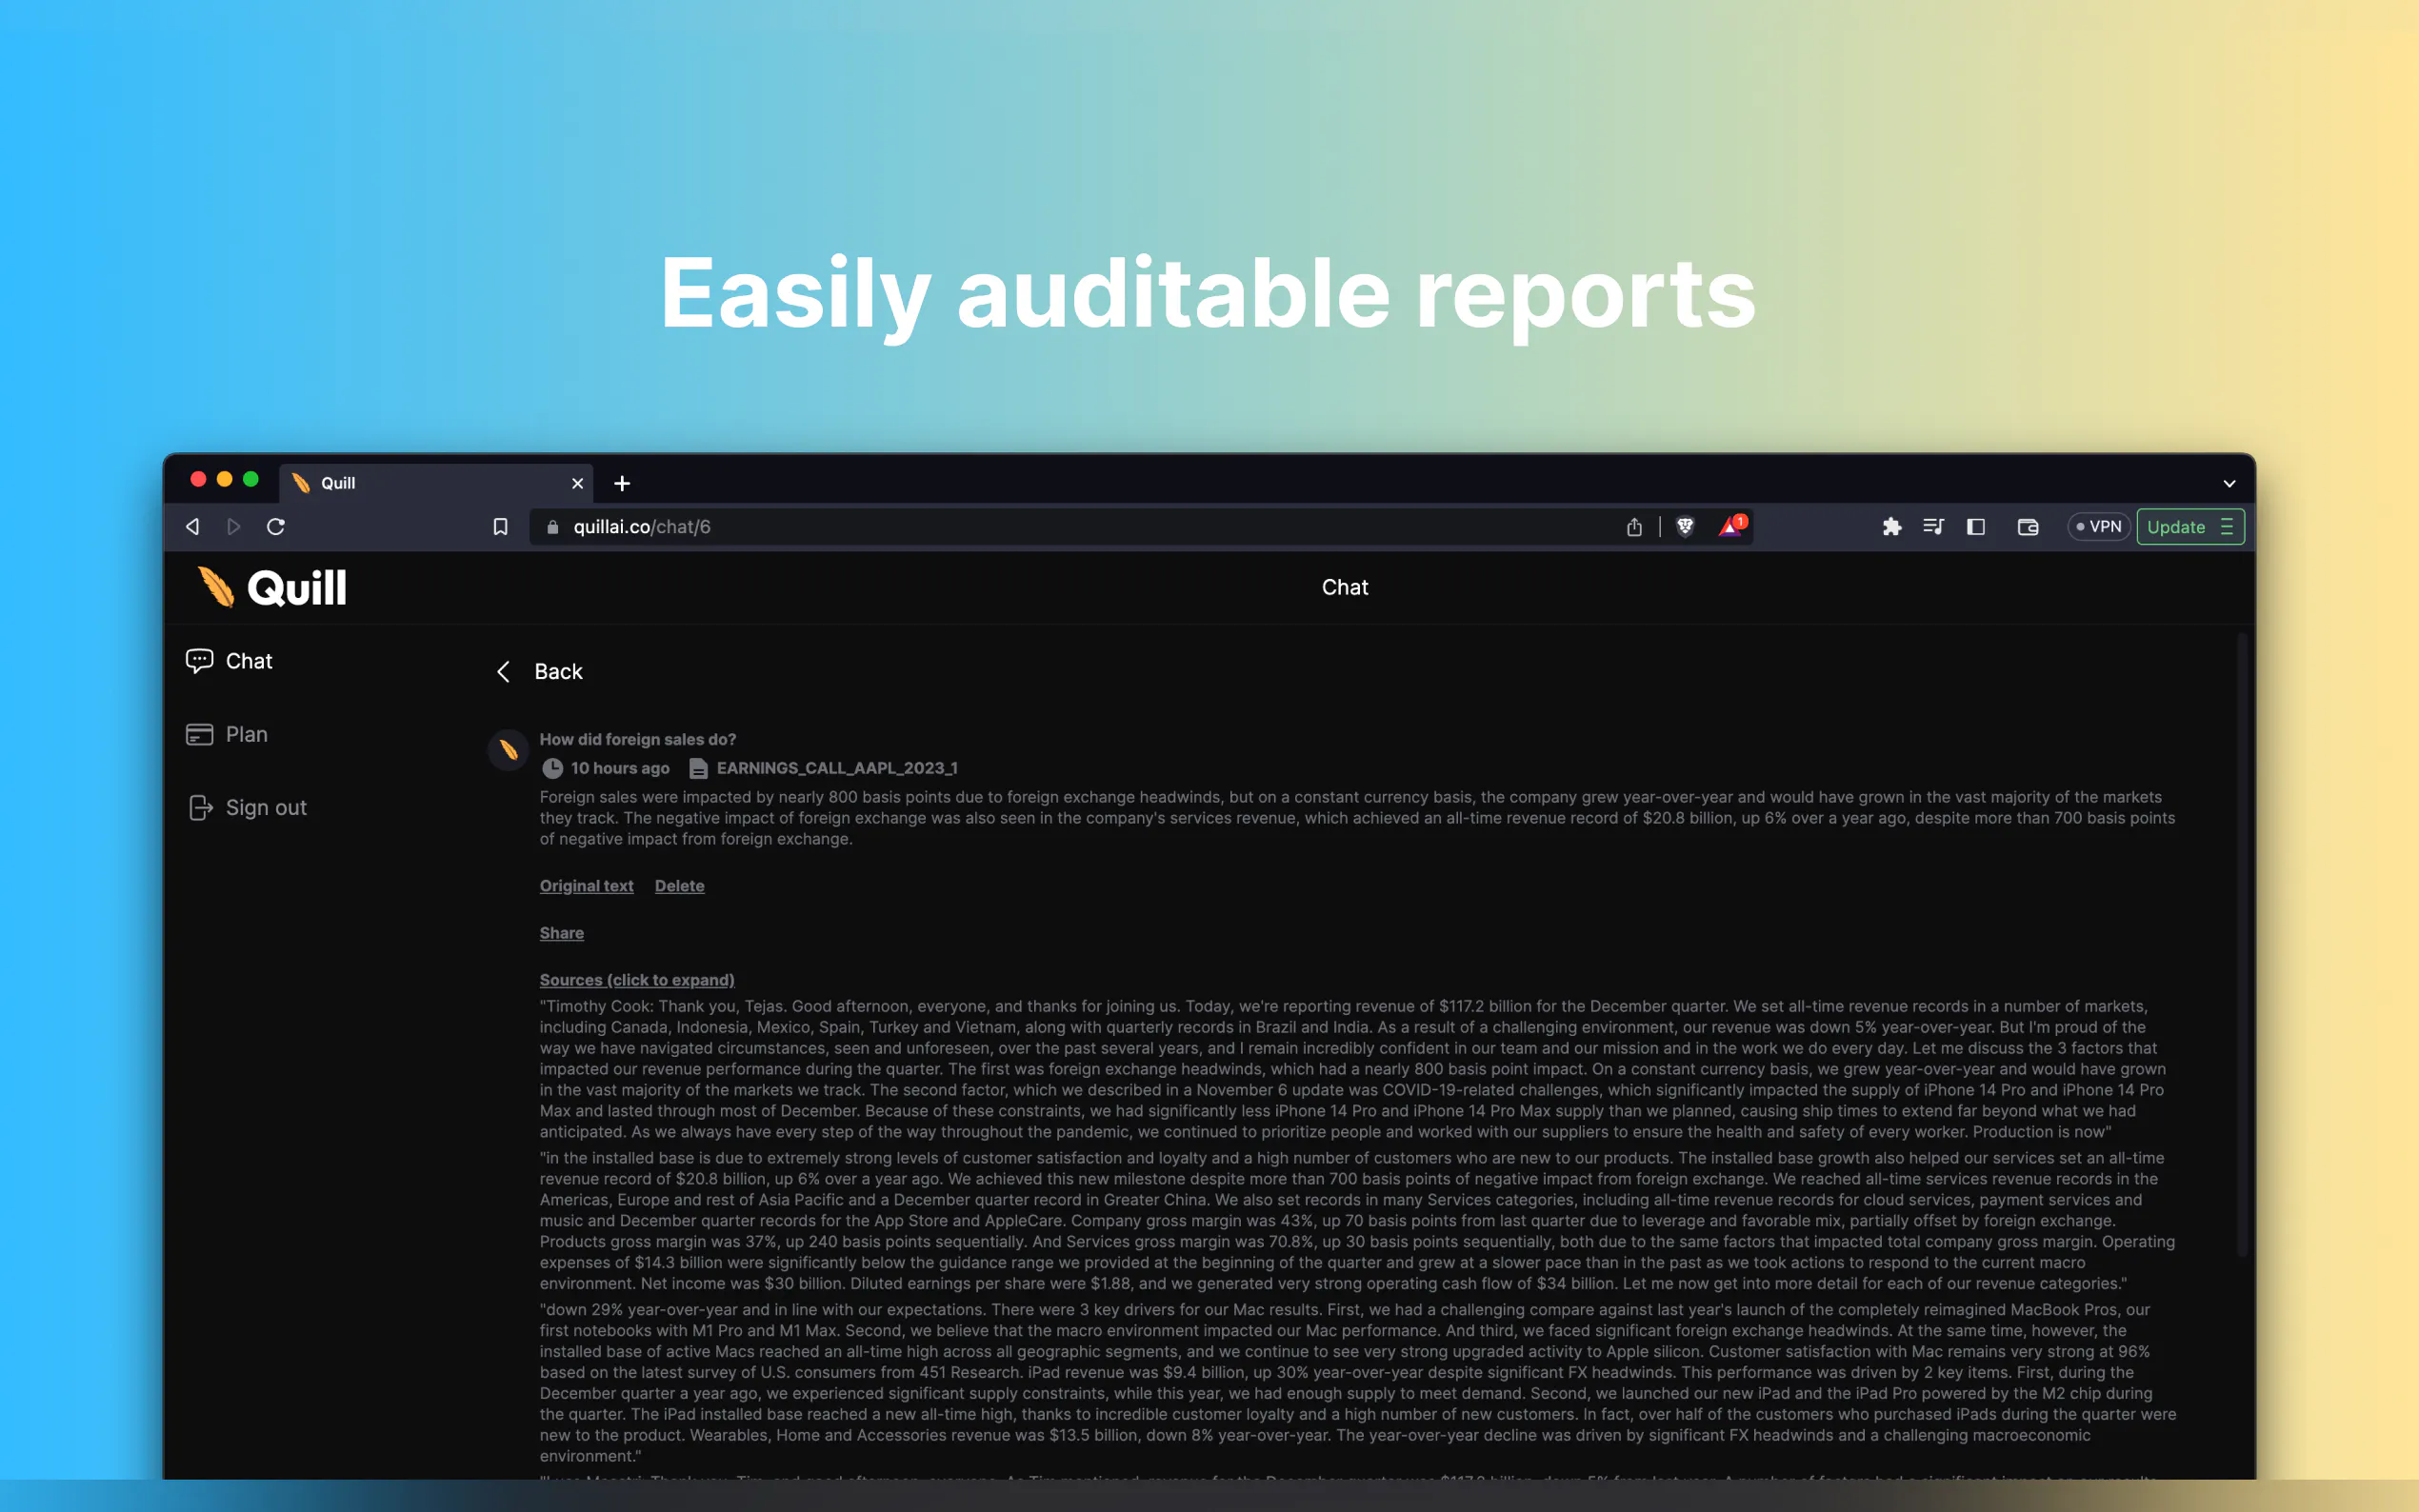Open the media playlist queue icon
Viewport: 2419px width, 1512px height.
tap(1933, 527)
